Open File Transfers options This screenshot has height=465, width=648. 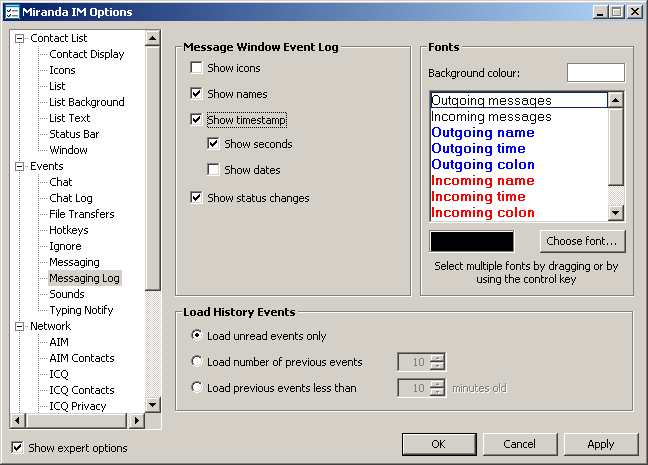(x=82, y=214)
